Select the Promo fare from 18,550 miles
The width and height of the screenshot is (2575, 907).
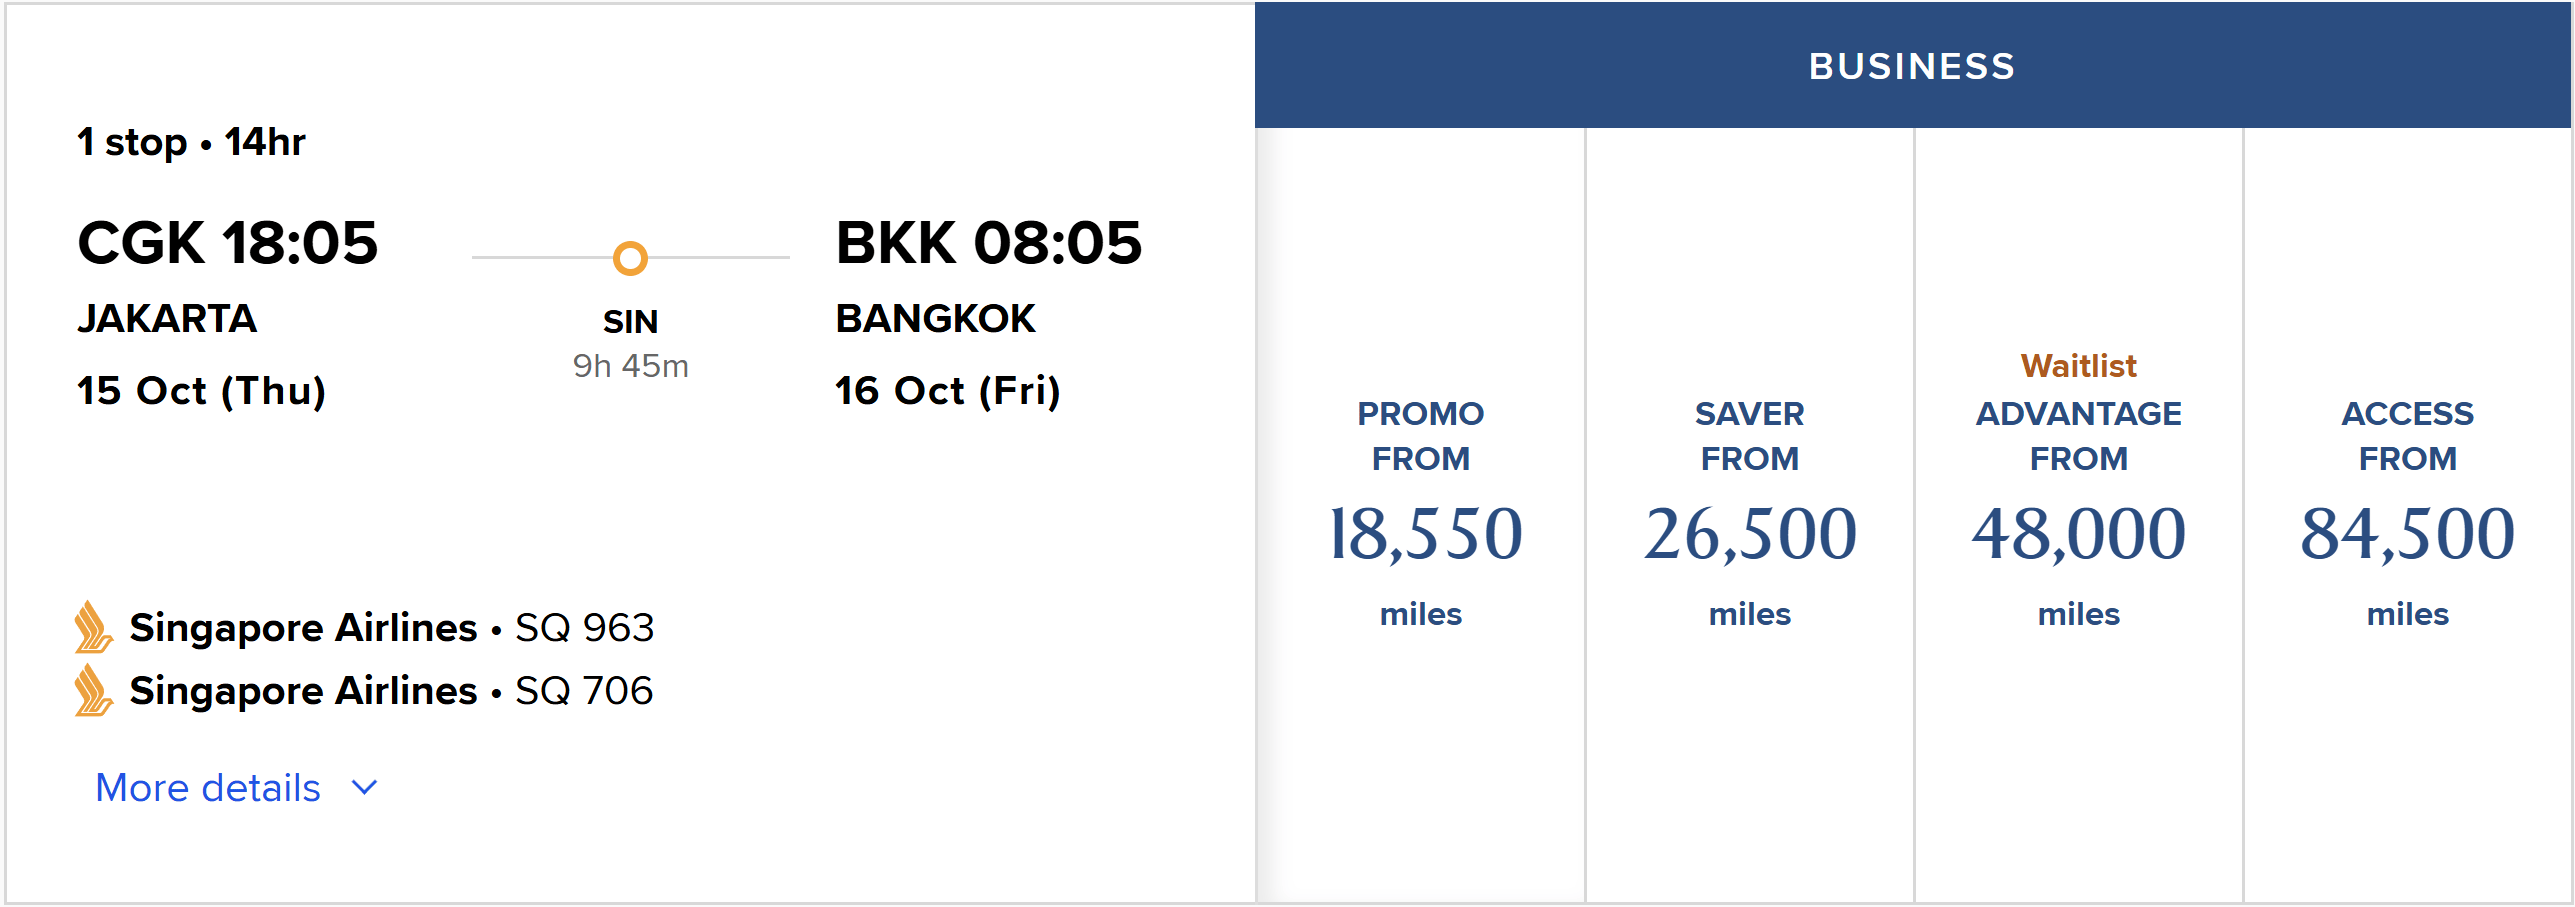click(1421, 515)
